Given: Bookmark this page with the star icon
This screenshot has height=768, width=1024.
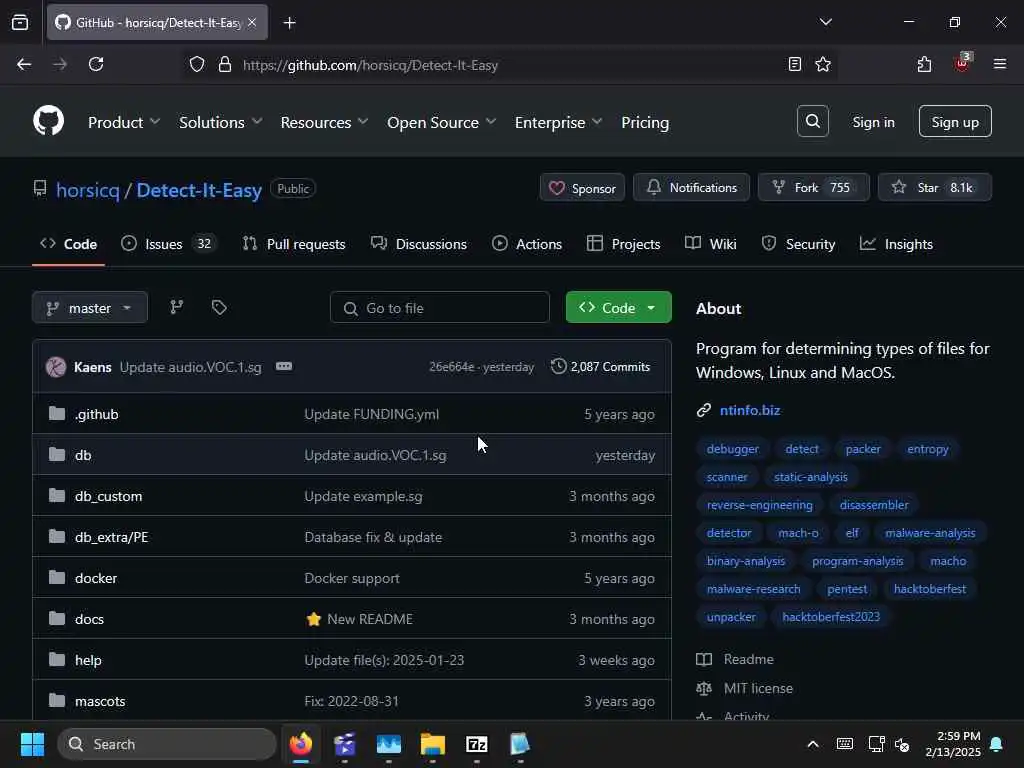Looking at the screenshot, I should tap(823, 64).
